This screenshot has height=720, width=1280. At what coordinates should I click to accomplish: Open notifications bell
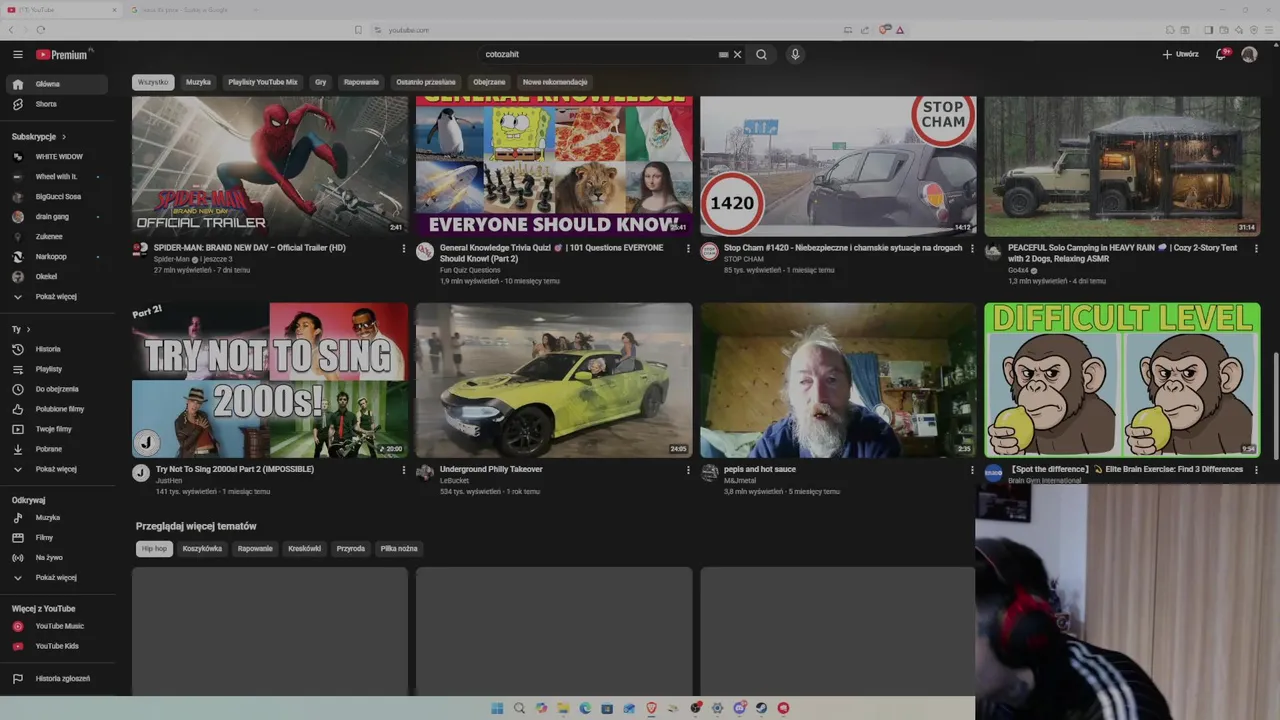tap(1221, 54)
